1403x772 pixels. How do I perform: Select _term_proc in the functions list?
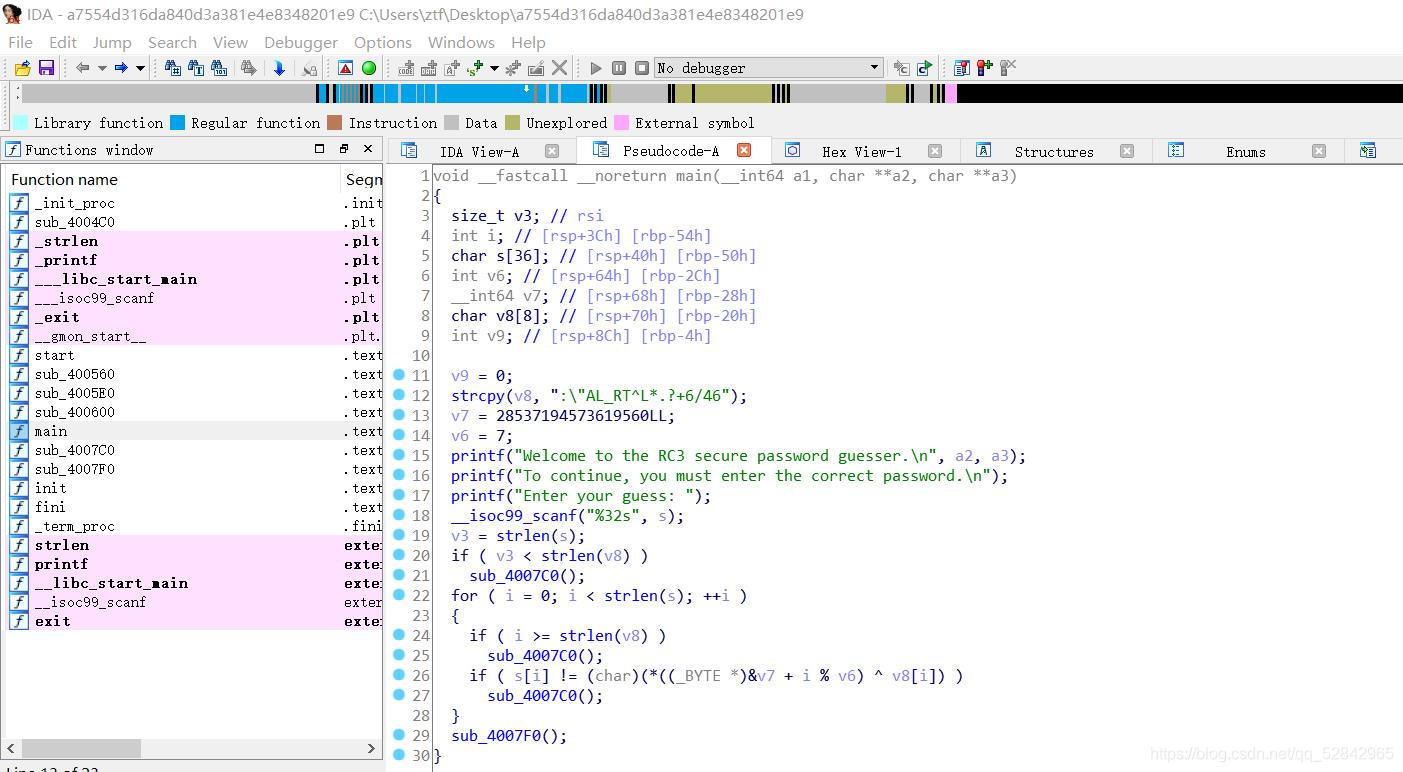click(x=194, y=526)
